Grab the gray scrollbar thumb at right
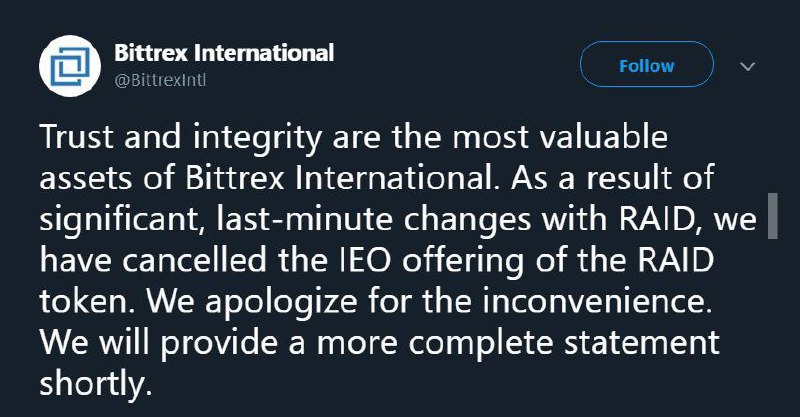Screen dimensions: 800x417 [772, 215]
